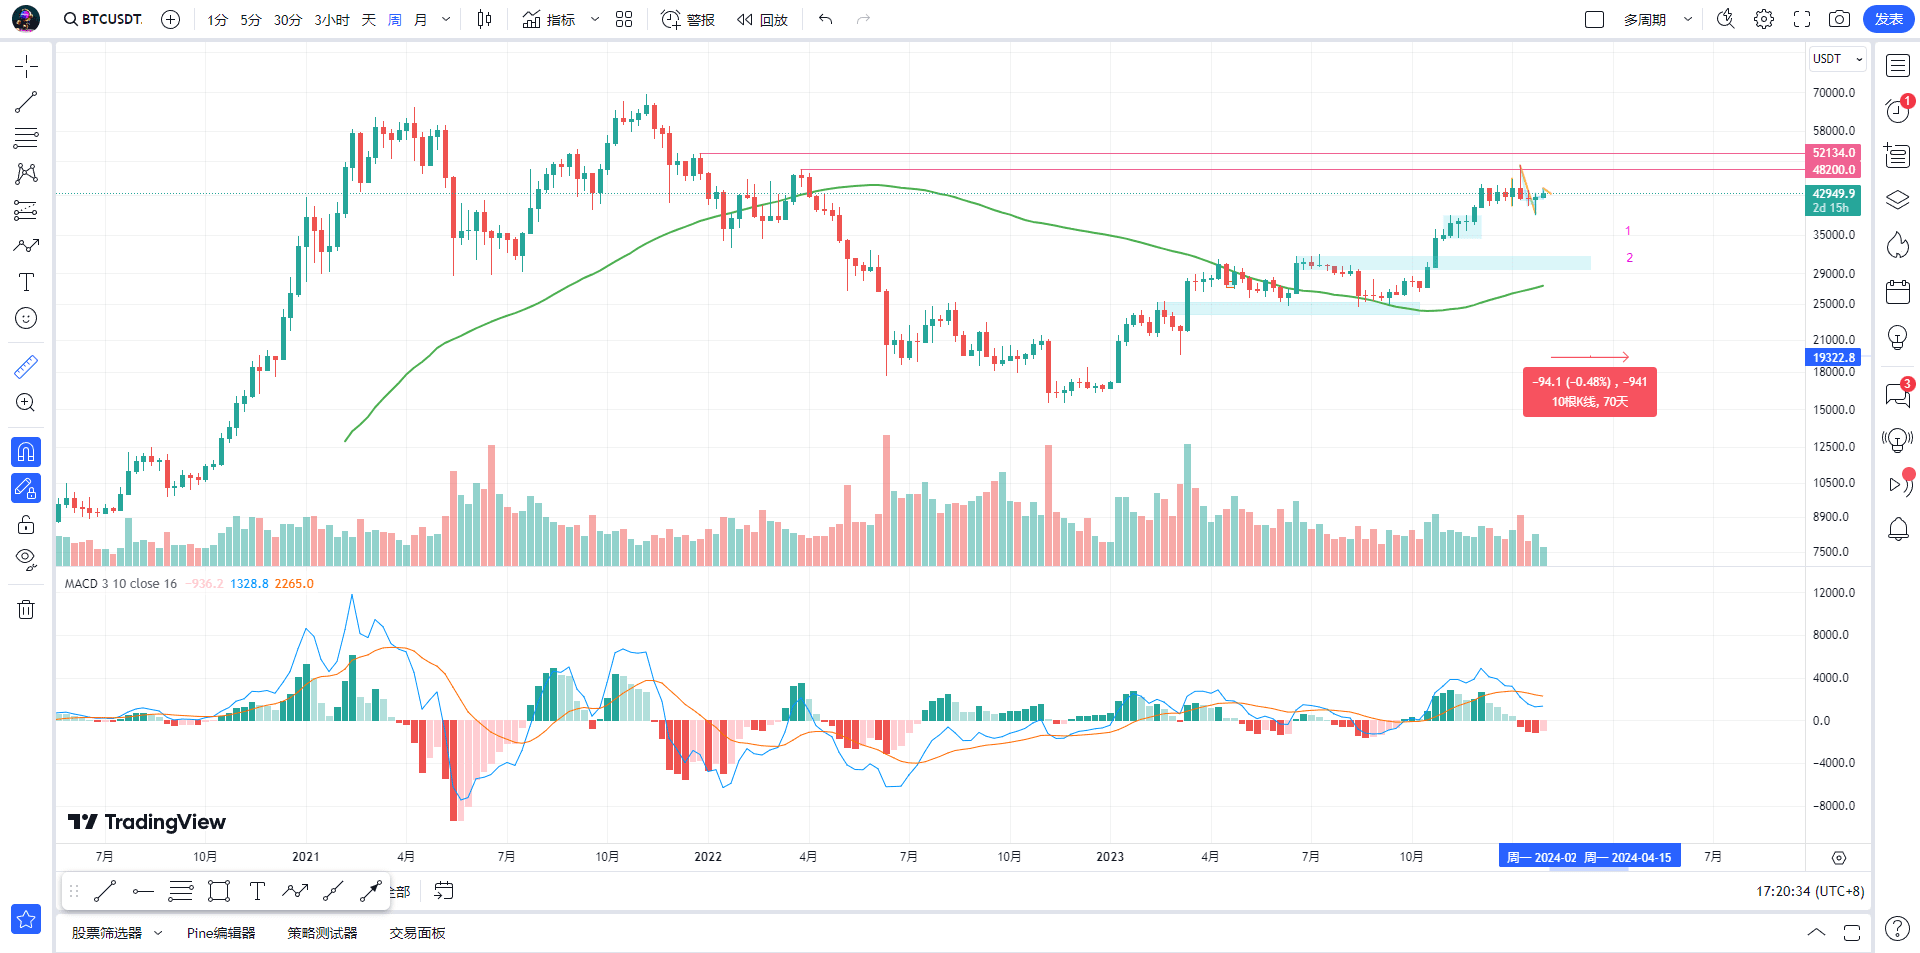Open chart settings gear icon
The height and width of the screenshot is (953, 1920).
1764,19
